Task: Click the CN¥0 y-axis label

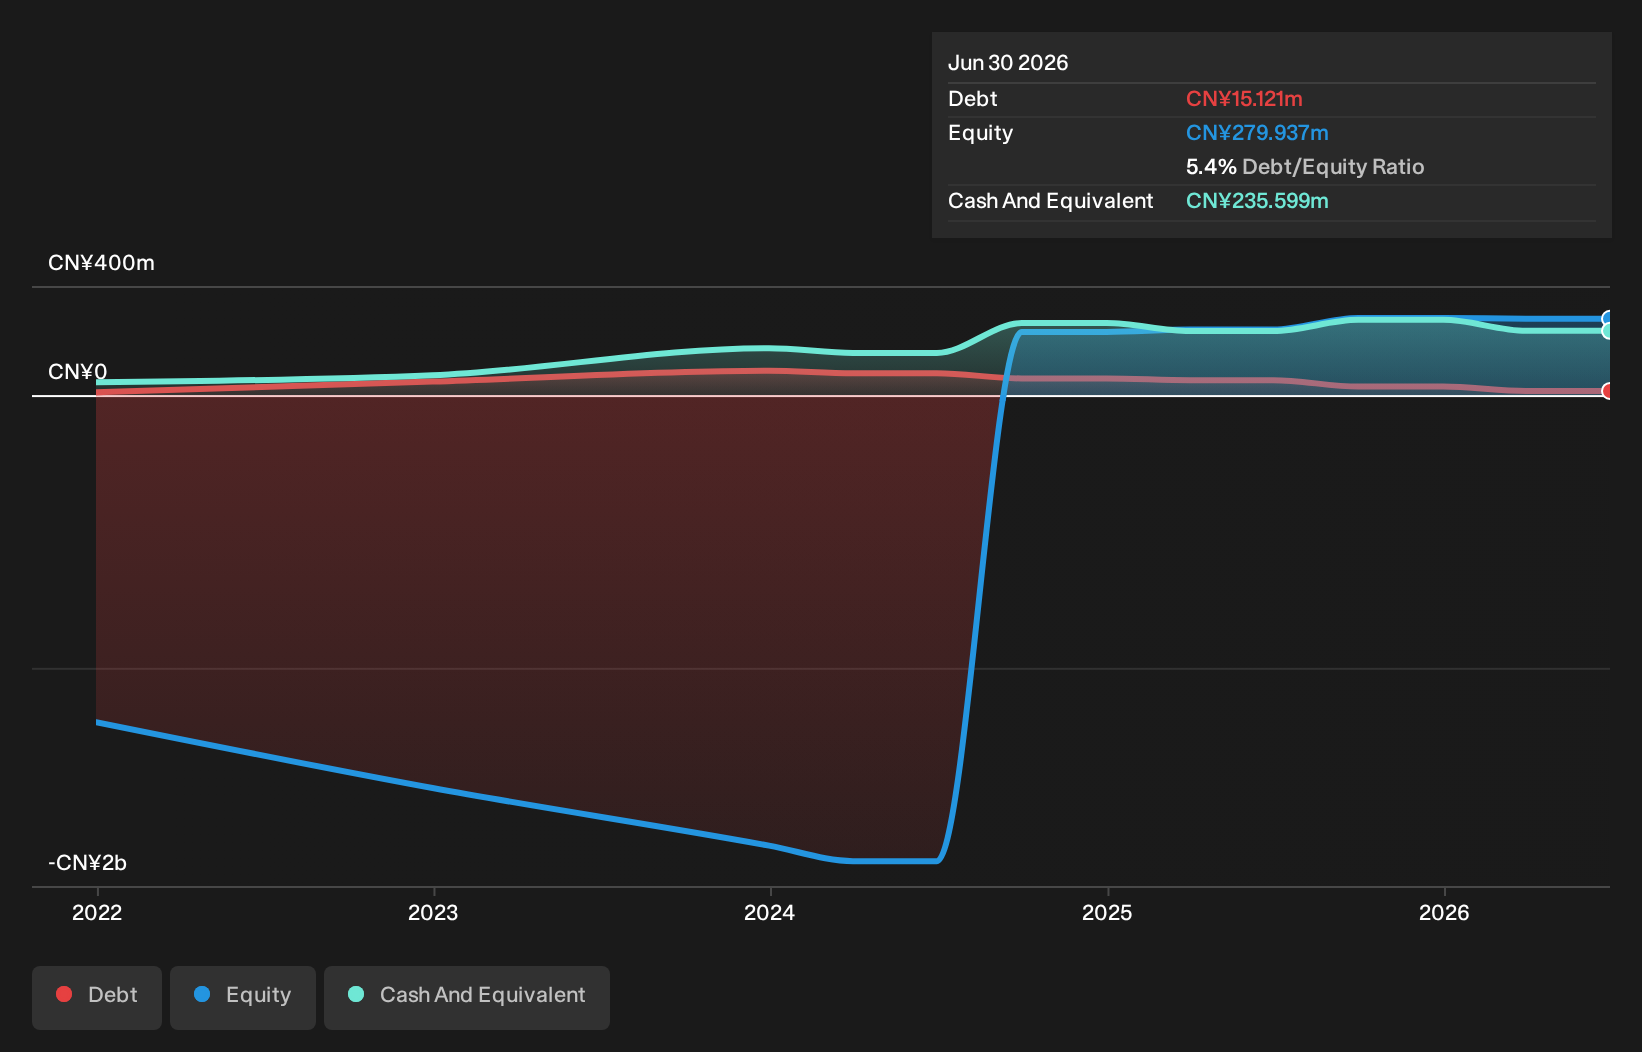Action: pyautogui.click(x=77, y=372)
